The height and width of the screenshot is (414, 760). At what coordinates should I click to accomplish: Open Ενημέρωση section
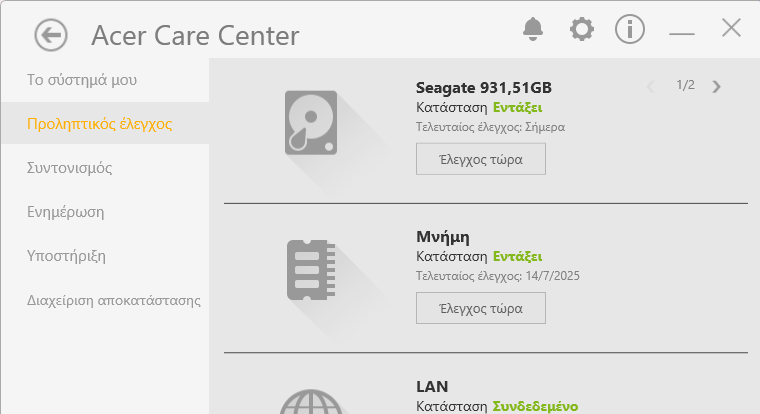(65, 212)
